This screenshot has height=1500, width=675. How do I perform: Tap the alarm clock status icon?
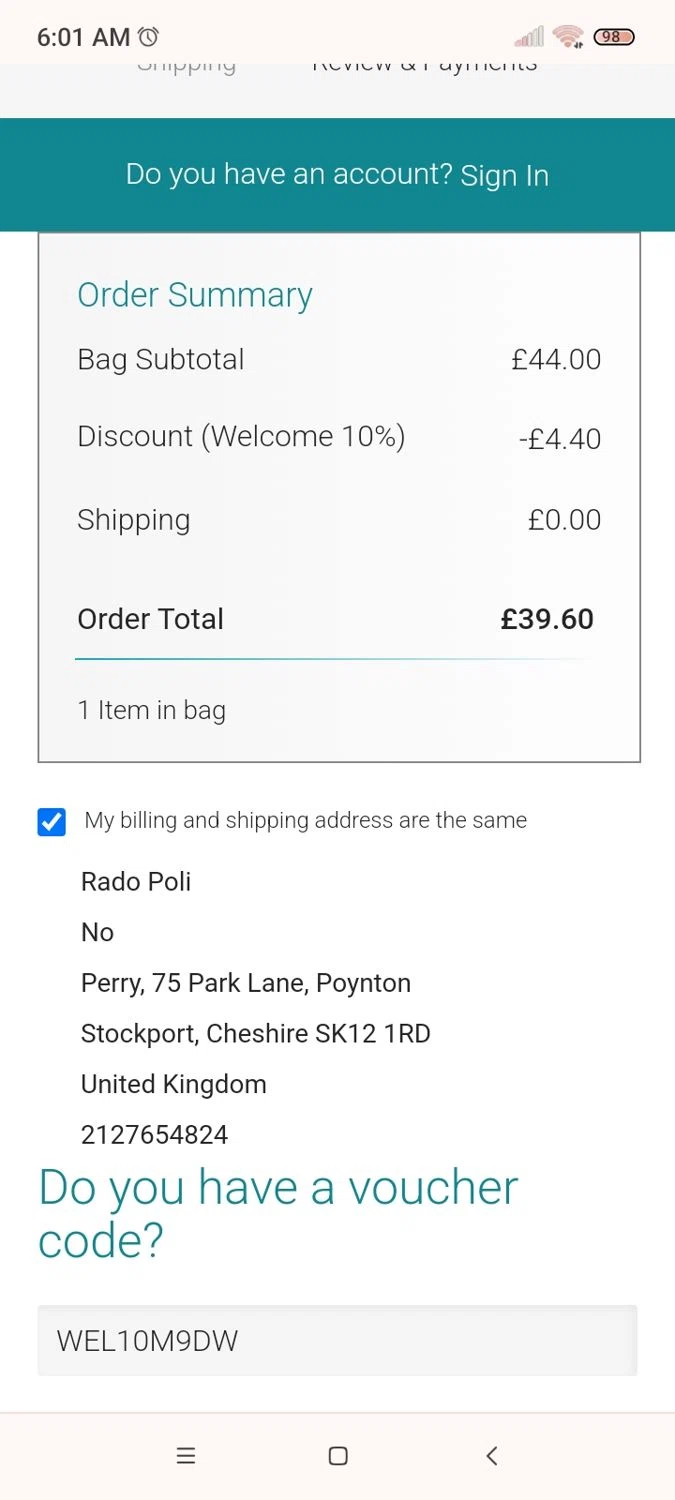point(148,37)
